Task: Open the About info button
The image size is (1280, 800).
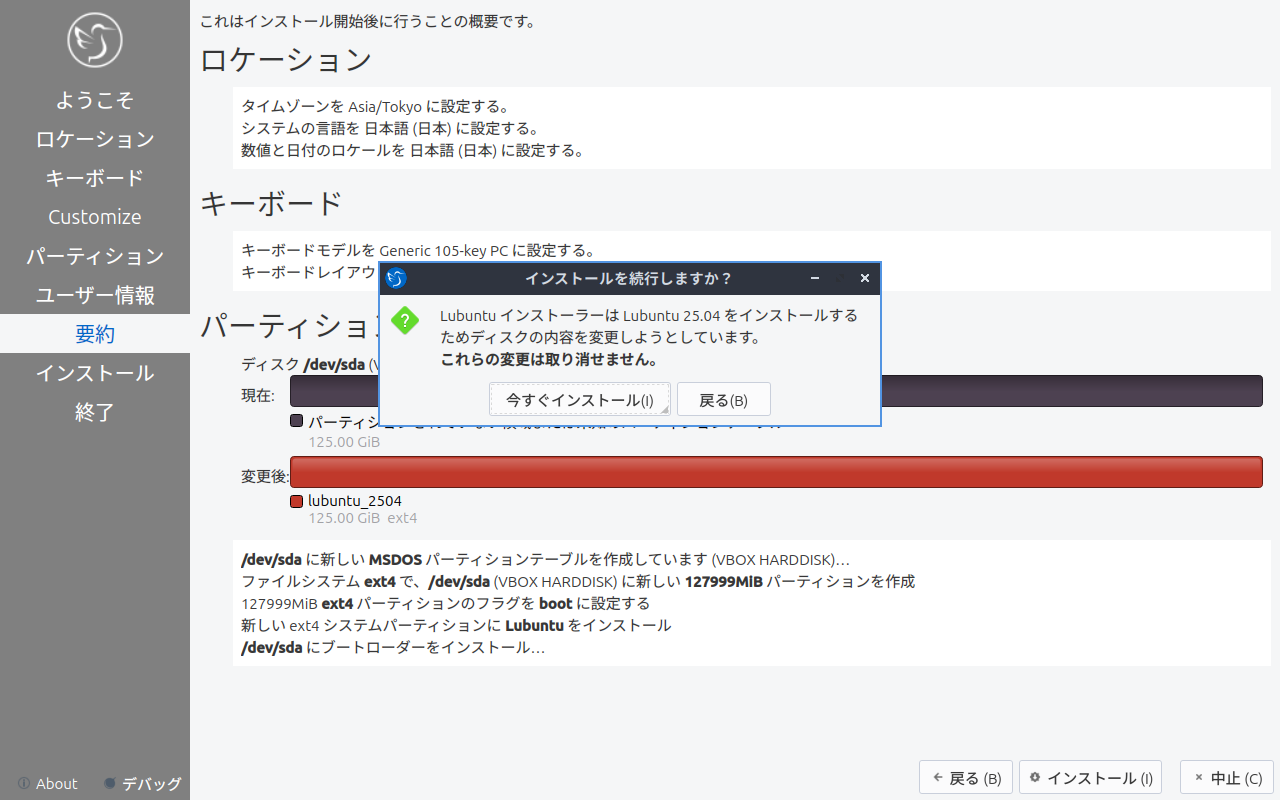Action: click(48, 784)
